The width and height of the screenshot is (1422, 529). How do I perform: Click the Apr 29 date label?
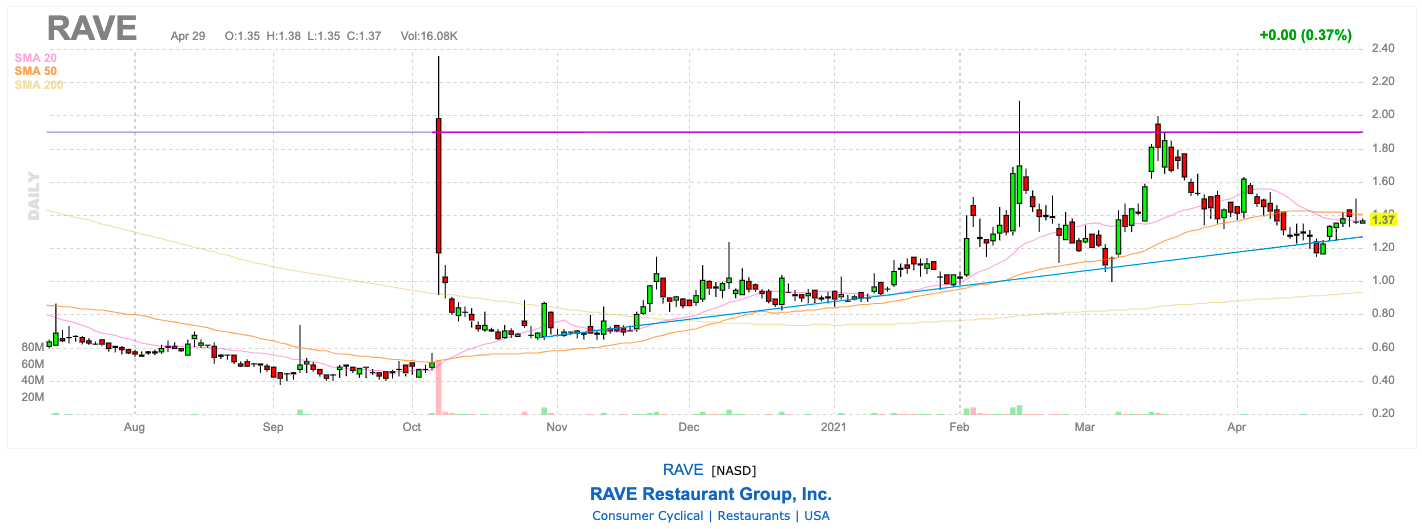point(187,36)
